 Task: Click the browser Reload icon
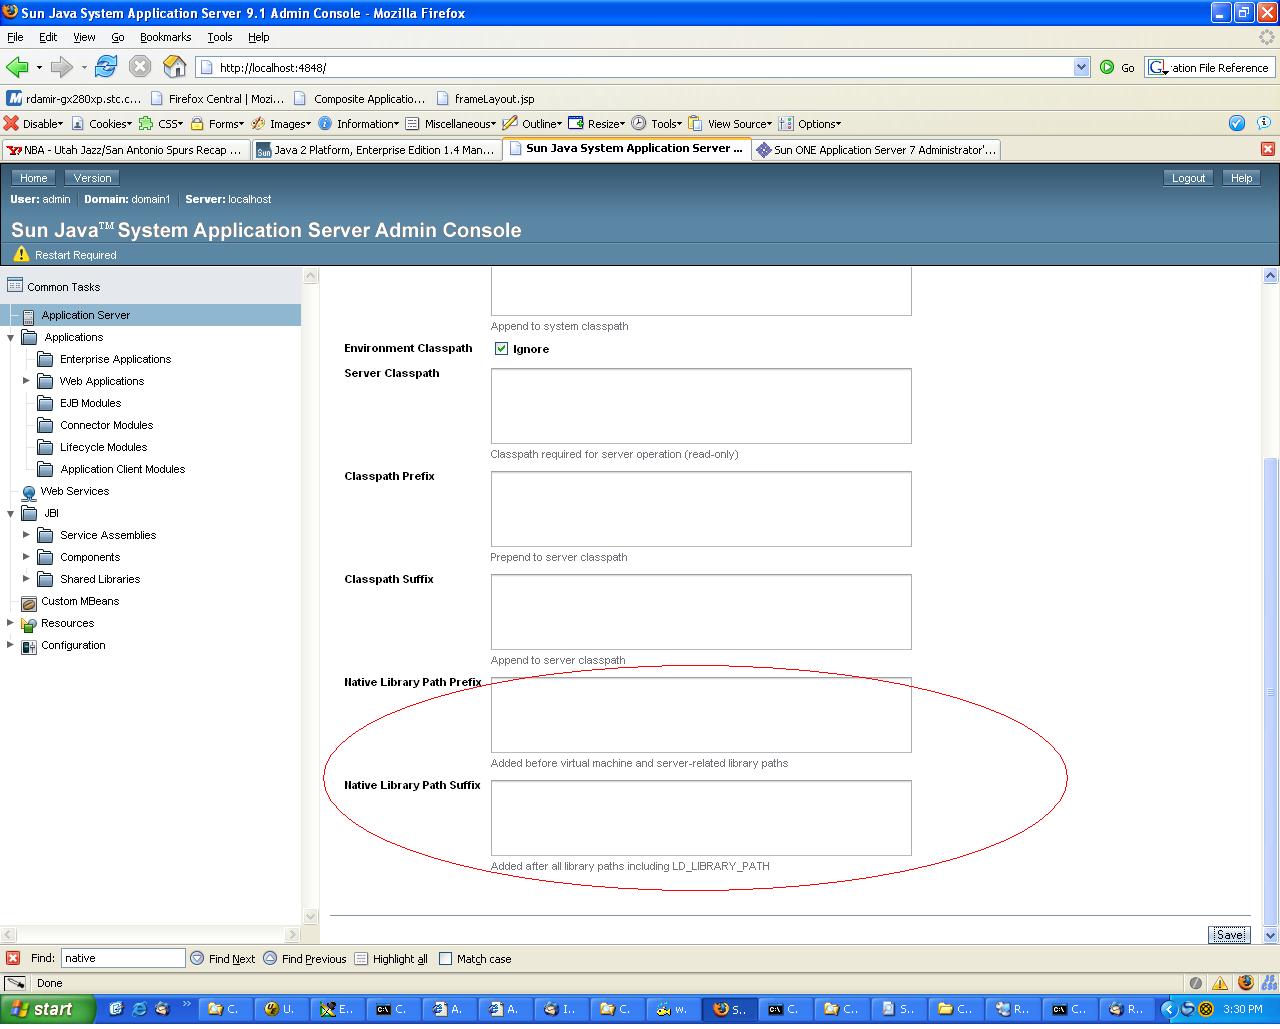106,67
